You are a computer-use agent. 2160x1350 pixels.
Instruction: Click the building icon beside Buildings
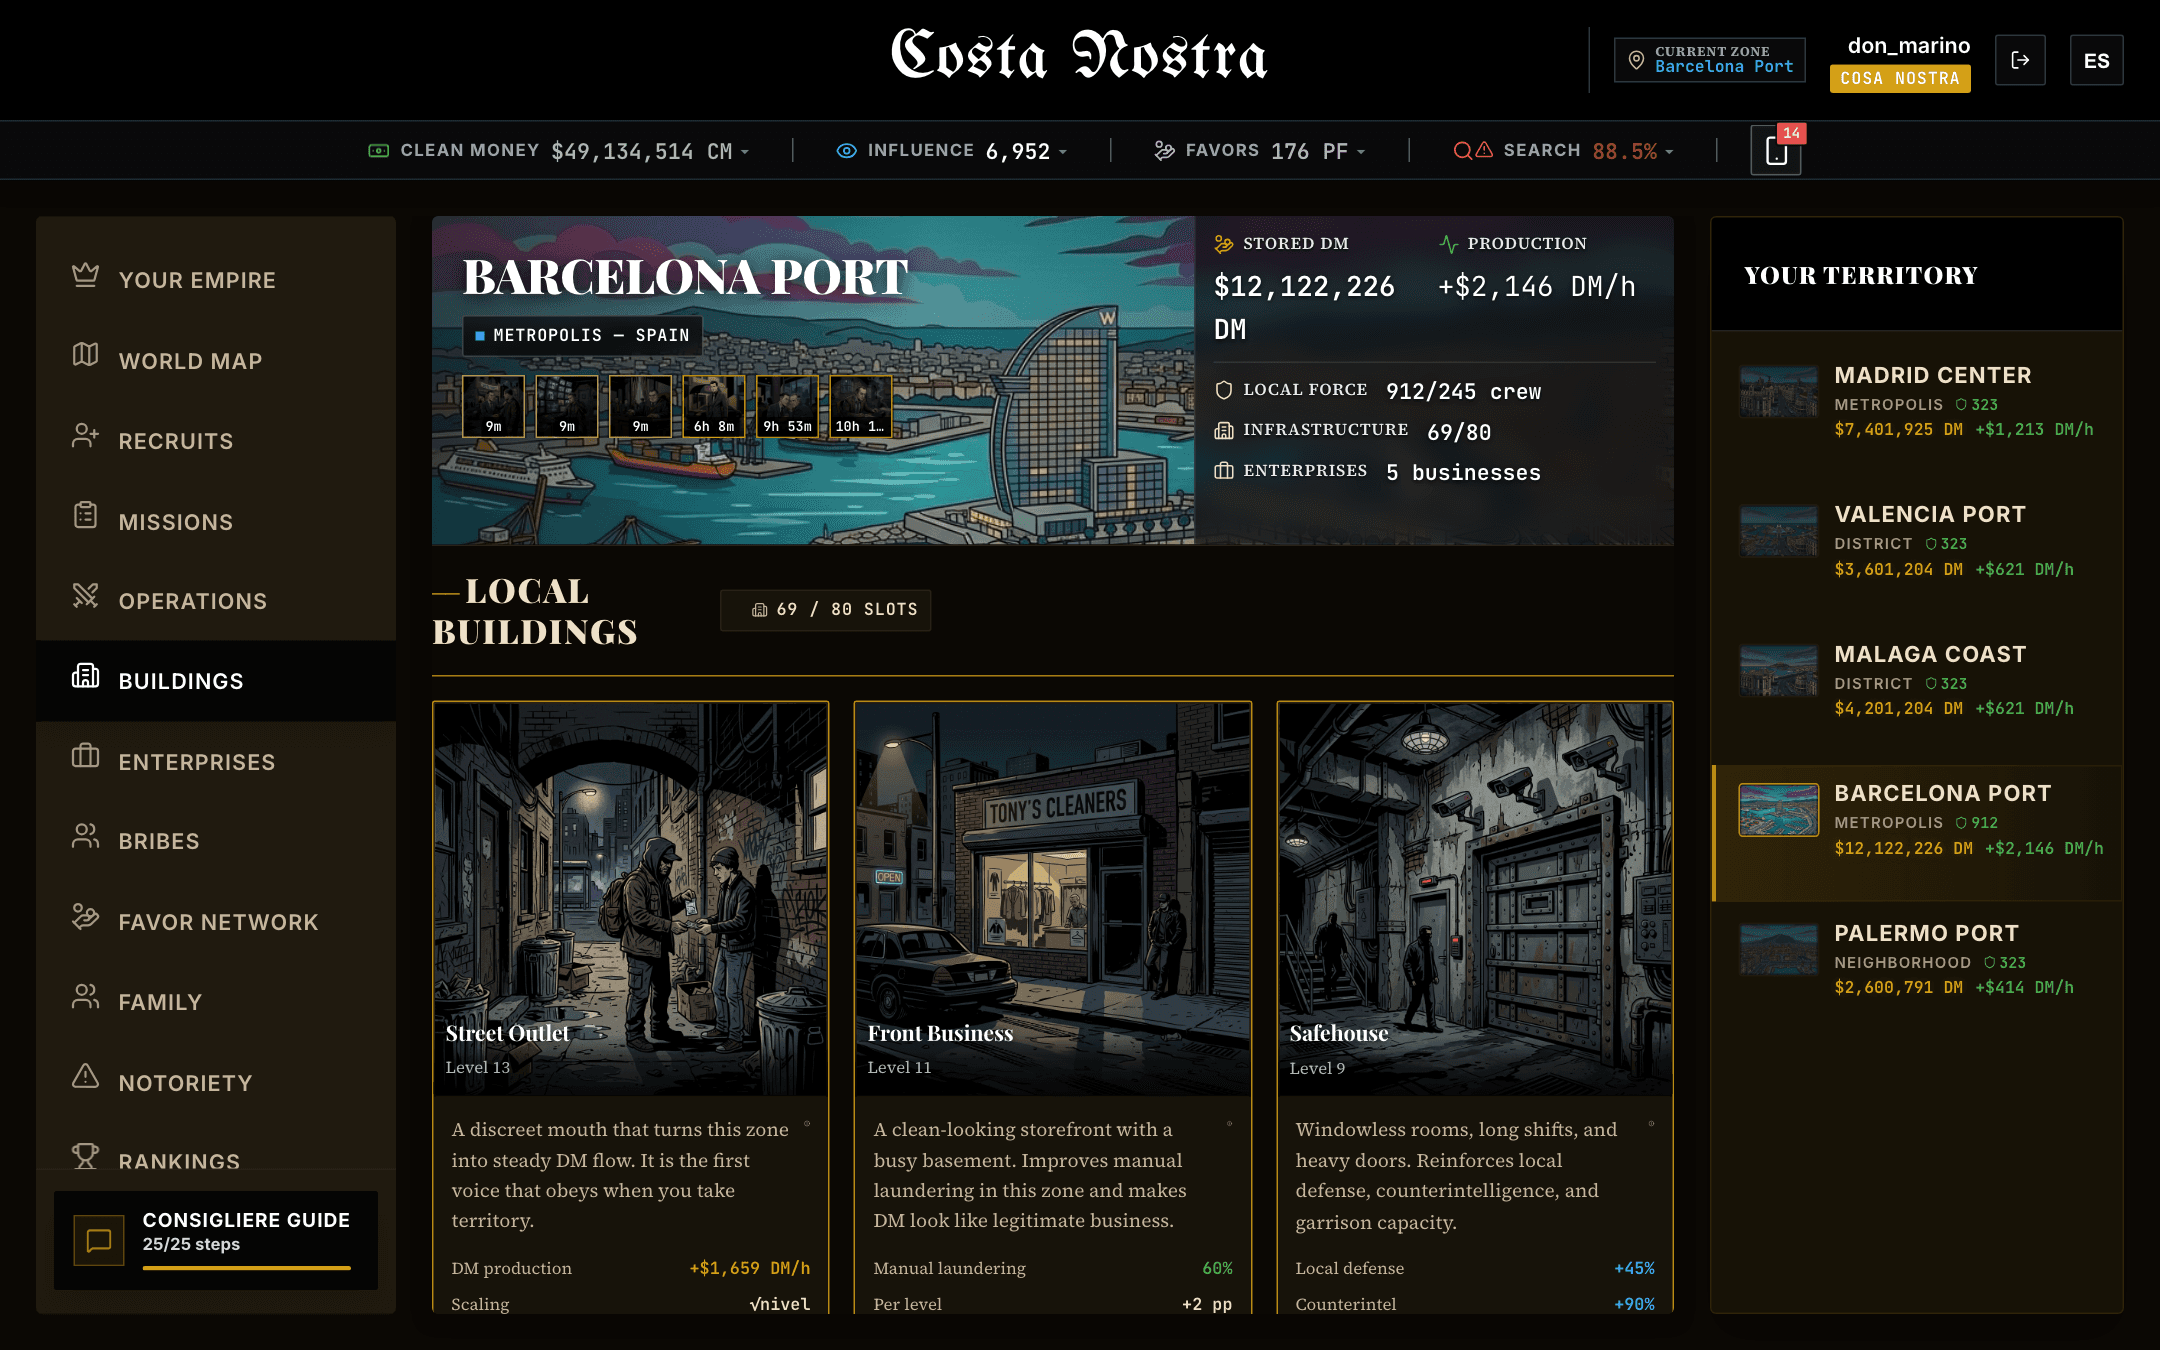coord(85,676)
